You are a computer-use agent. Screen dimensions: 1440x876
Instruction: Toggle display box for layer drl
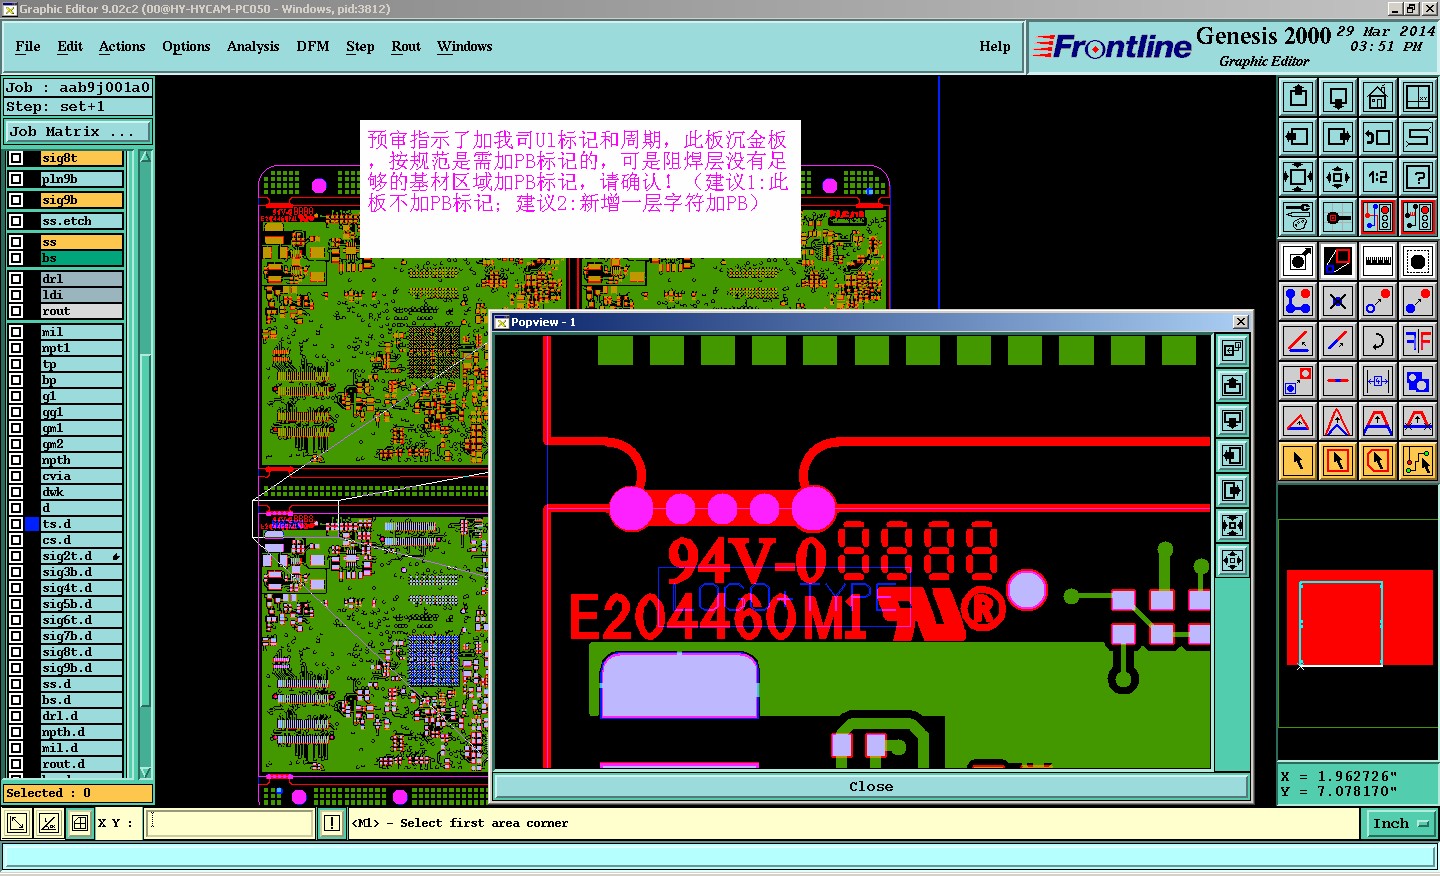tap(16, 279)
